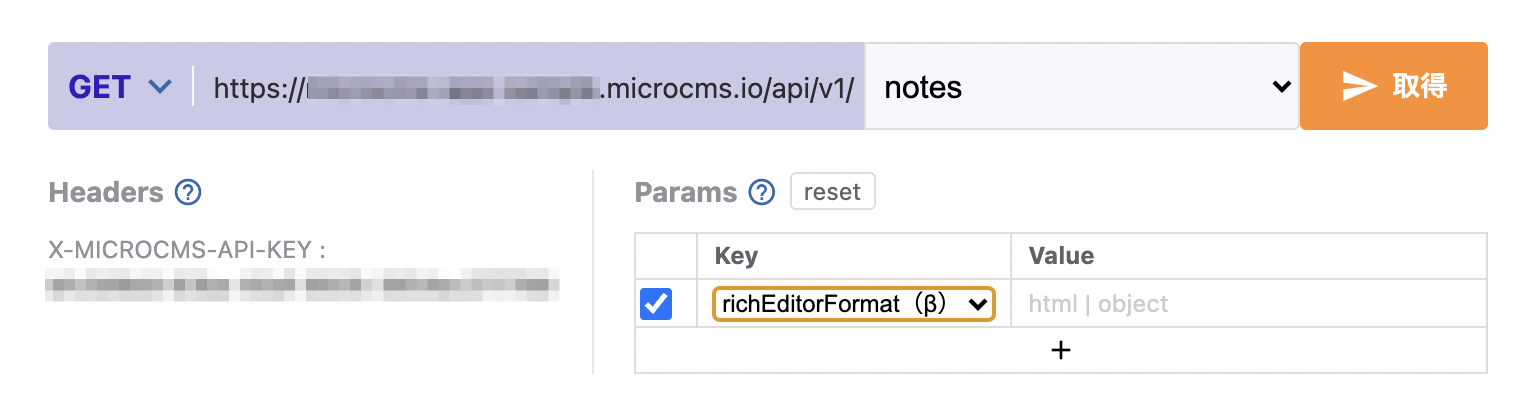Click the arrow on the notes endpoint selector

pos(1280,88)
